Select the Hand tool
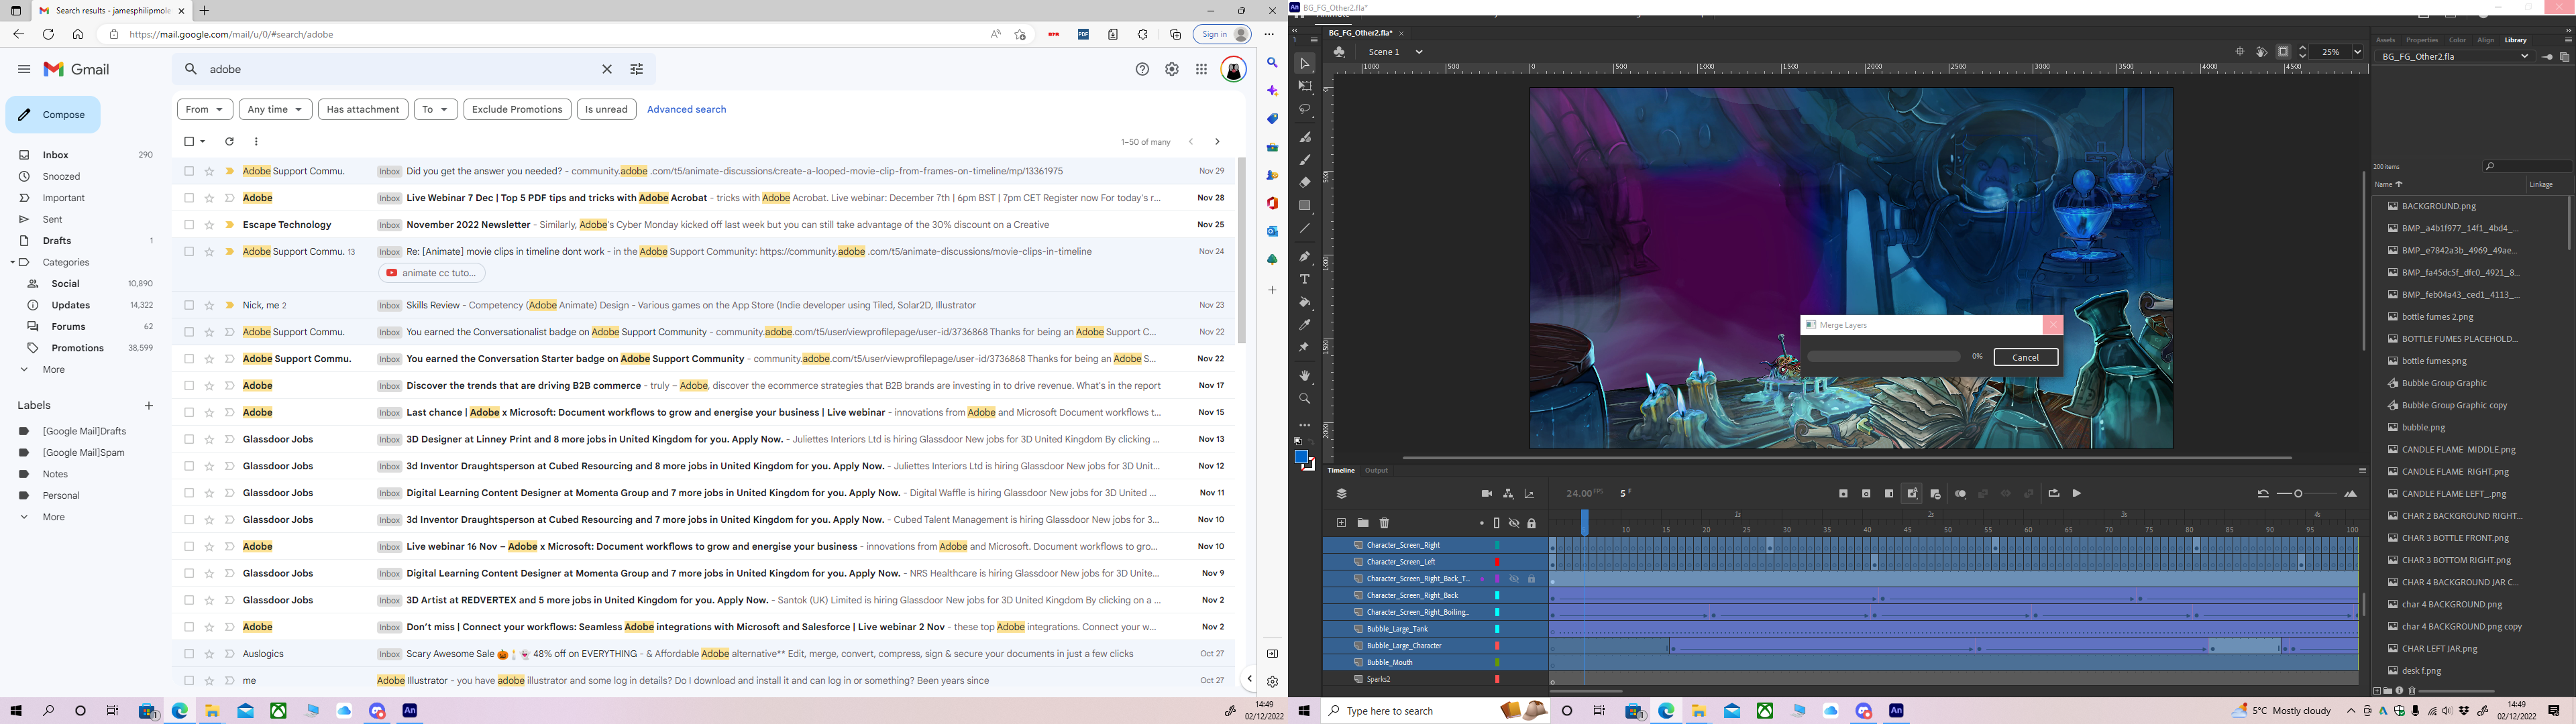The width and height of the screenshot is (2576, 724). pos(1305,376)
